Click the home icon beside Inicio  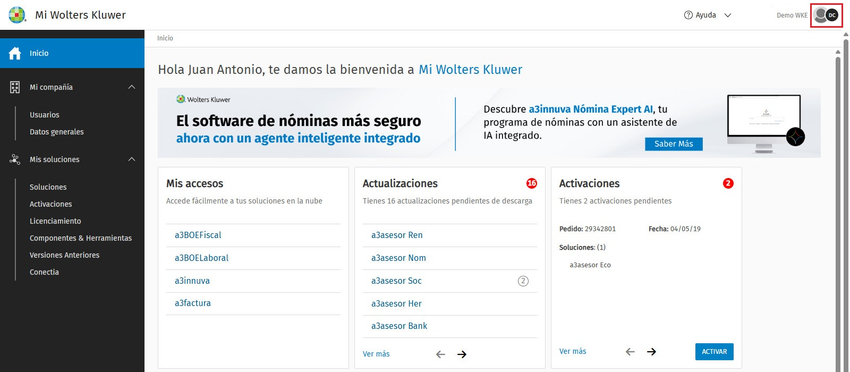(x=15, y=53)
